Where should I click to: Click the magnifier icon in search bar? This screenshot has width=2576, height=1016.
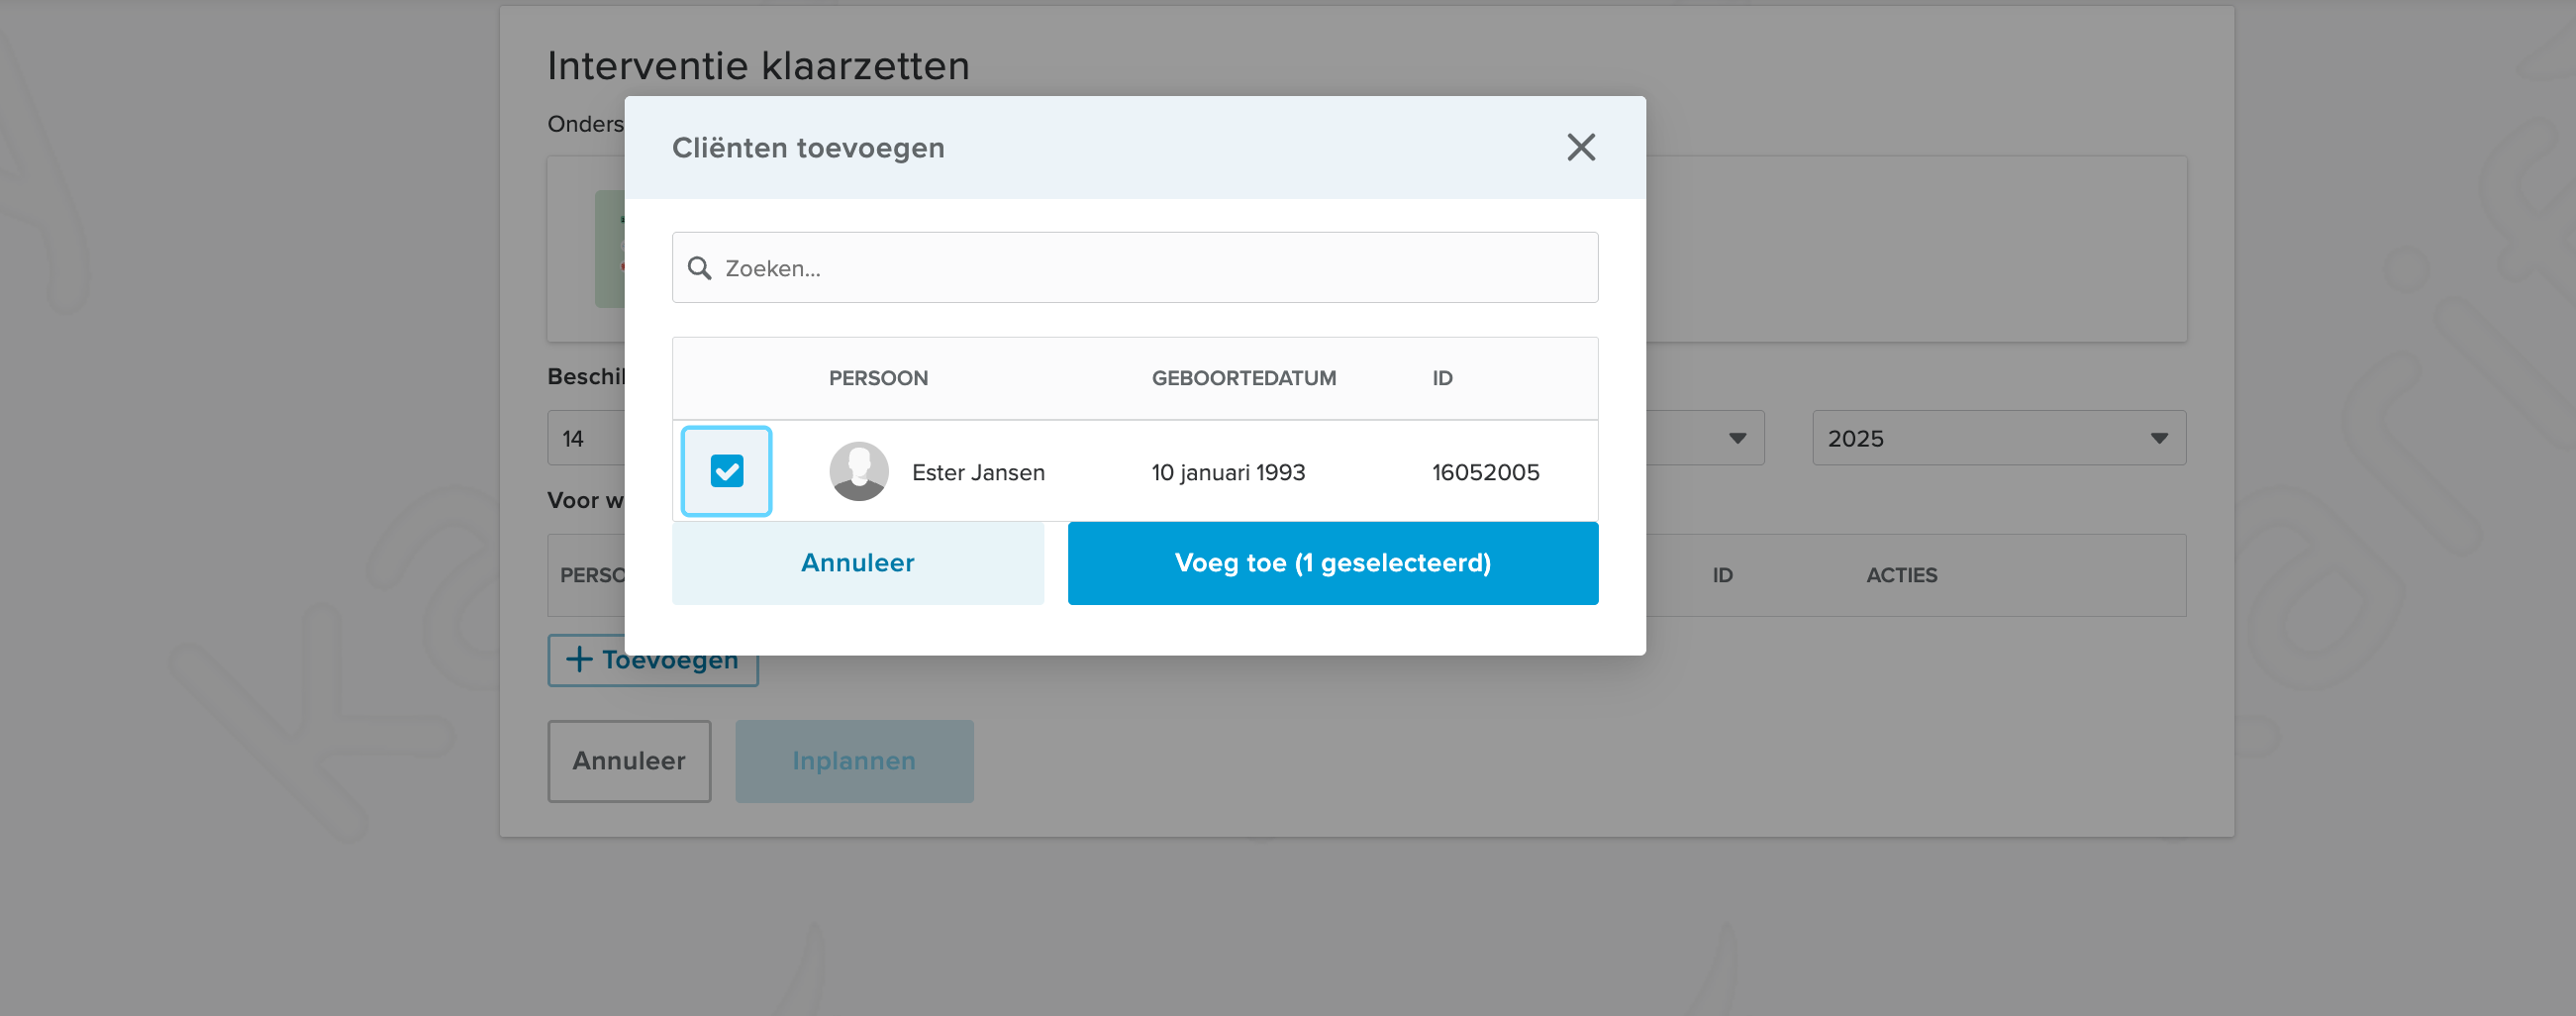[x=699, y=268]
